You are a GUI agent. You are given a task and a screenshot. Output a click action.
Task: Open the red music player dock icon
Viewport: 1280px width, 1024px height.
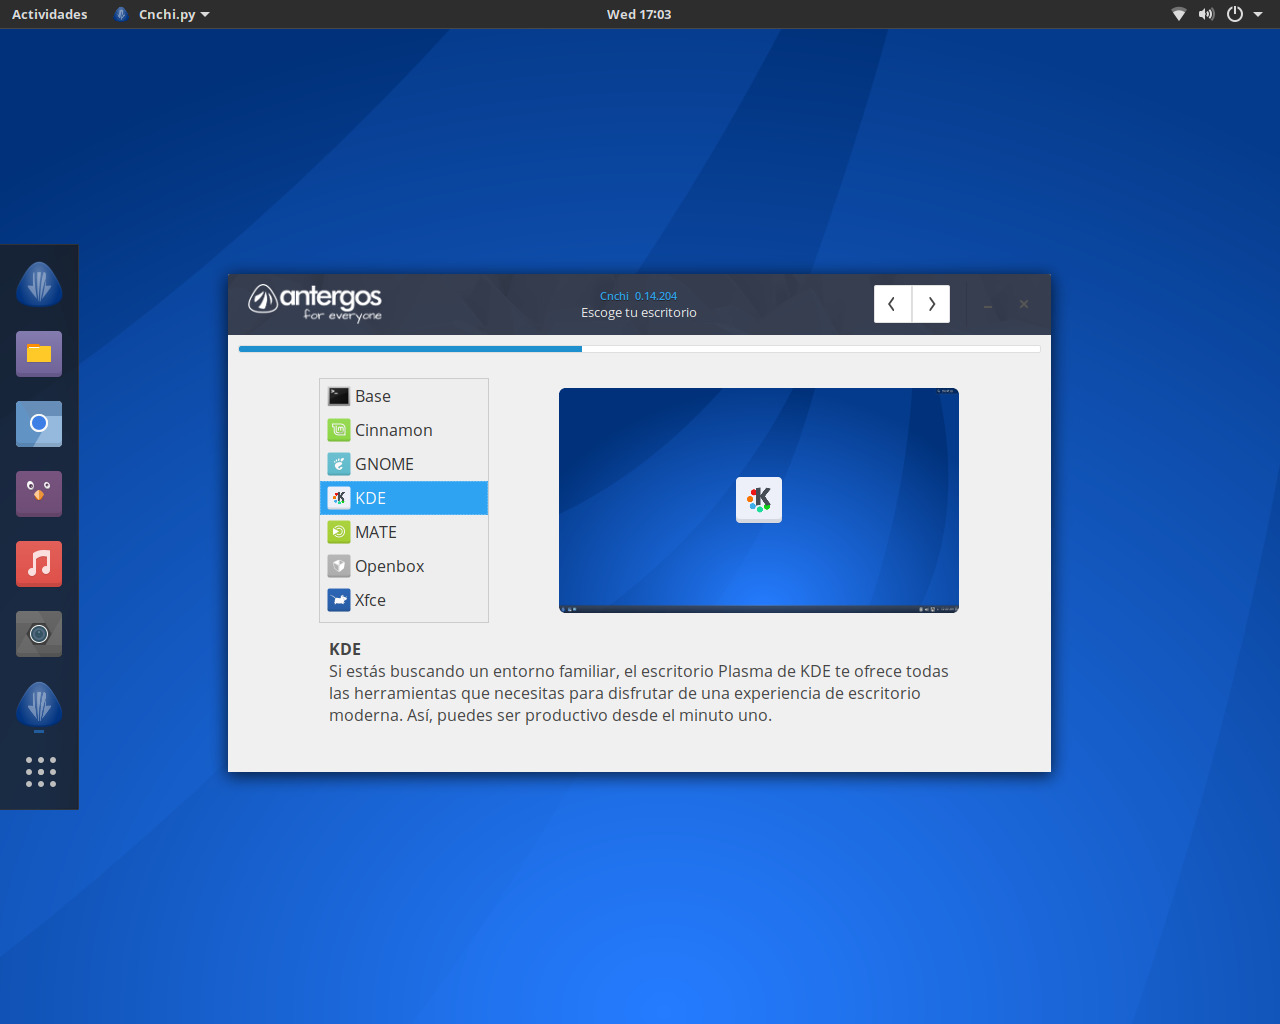pyautogui.click(x=39, y=564)
